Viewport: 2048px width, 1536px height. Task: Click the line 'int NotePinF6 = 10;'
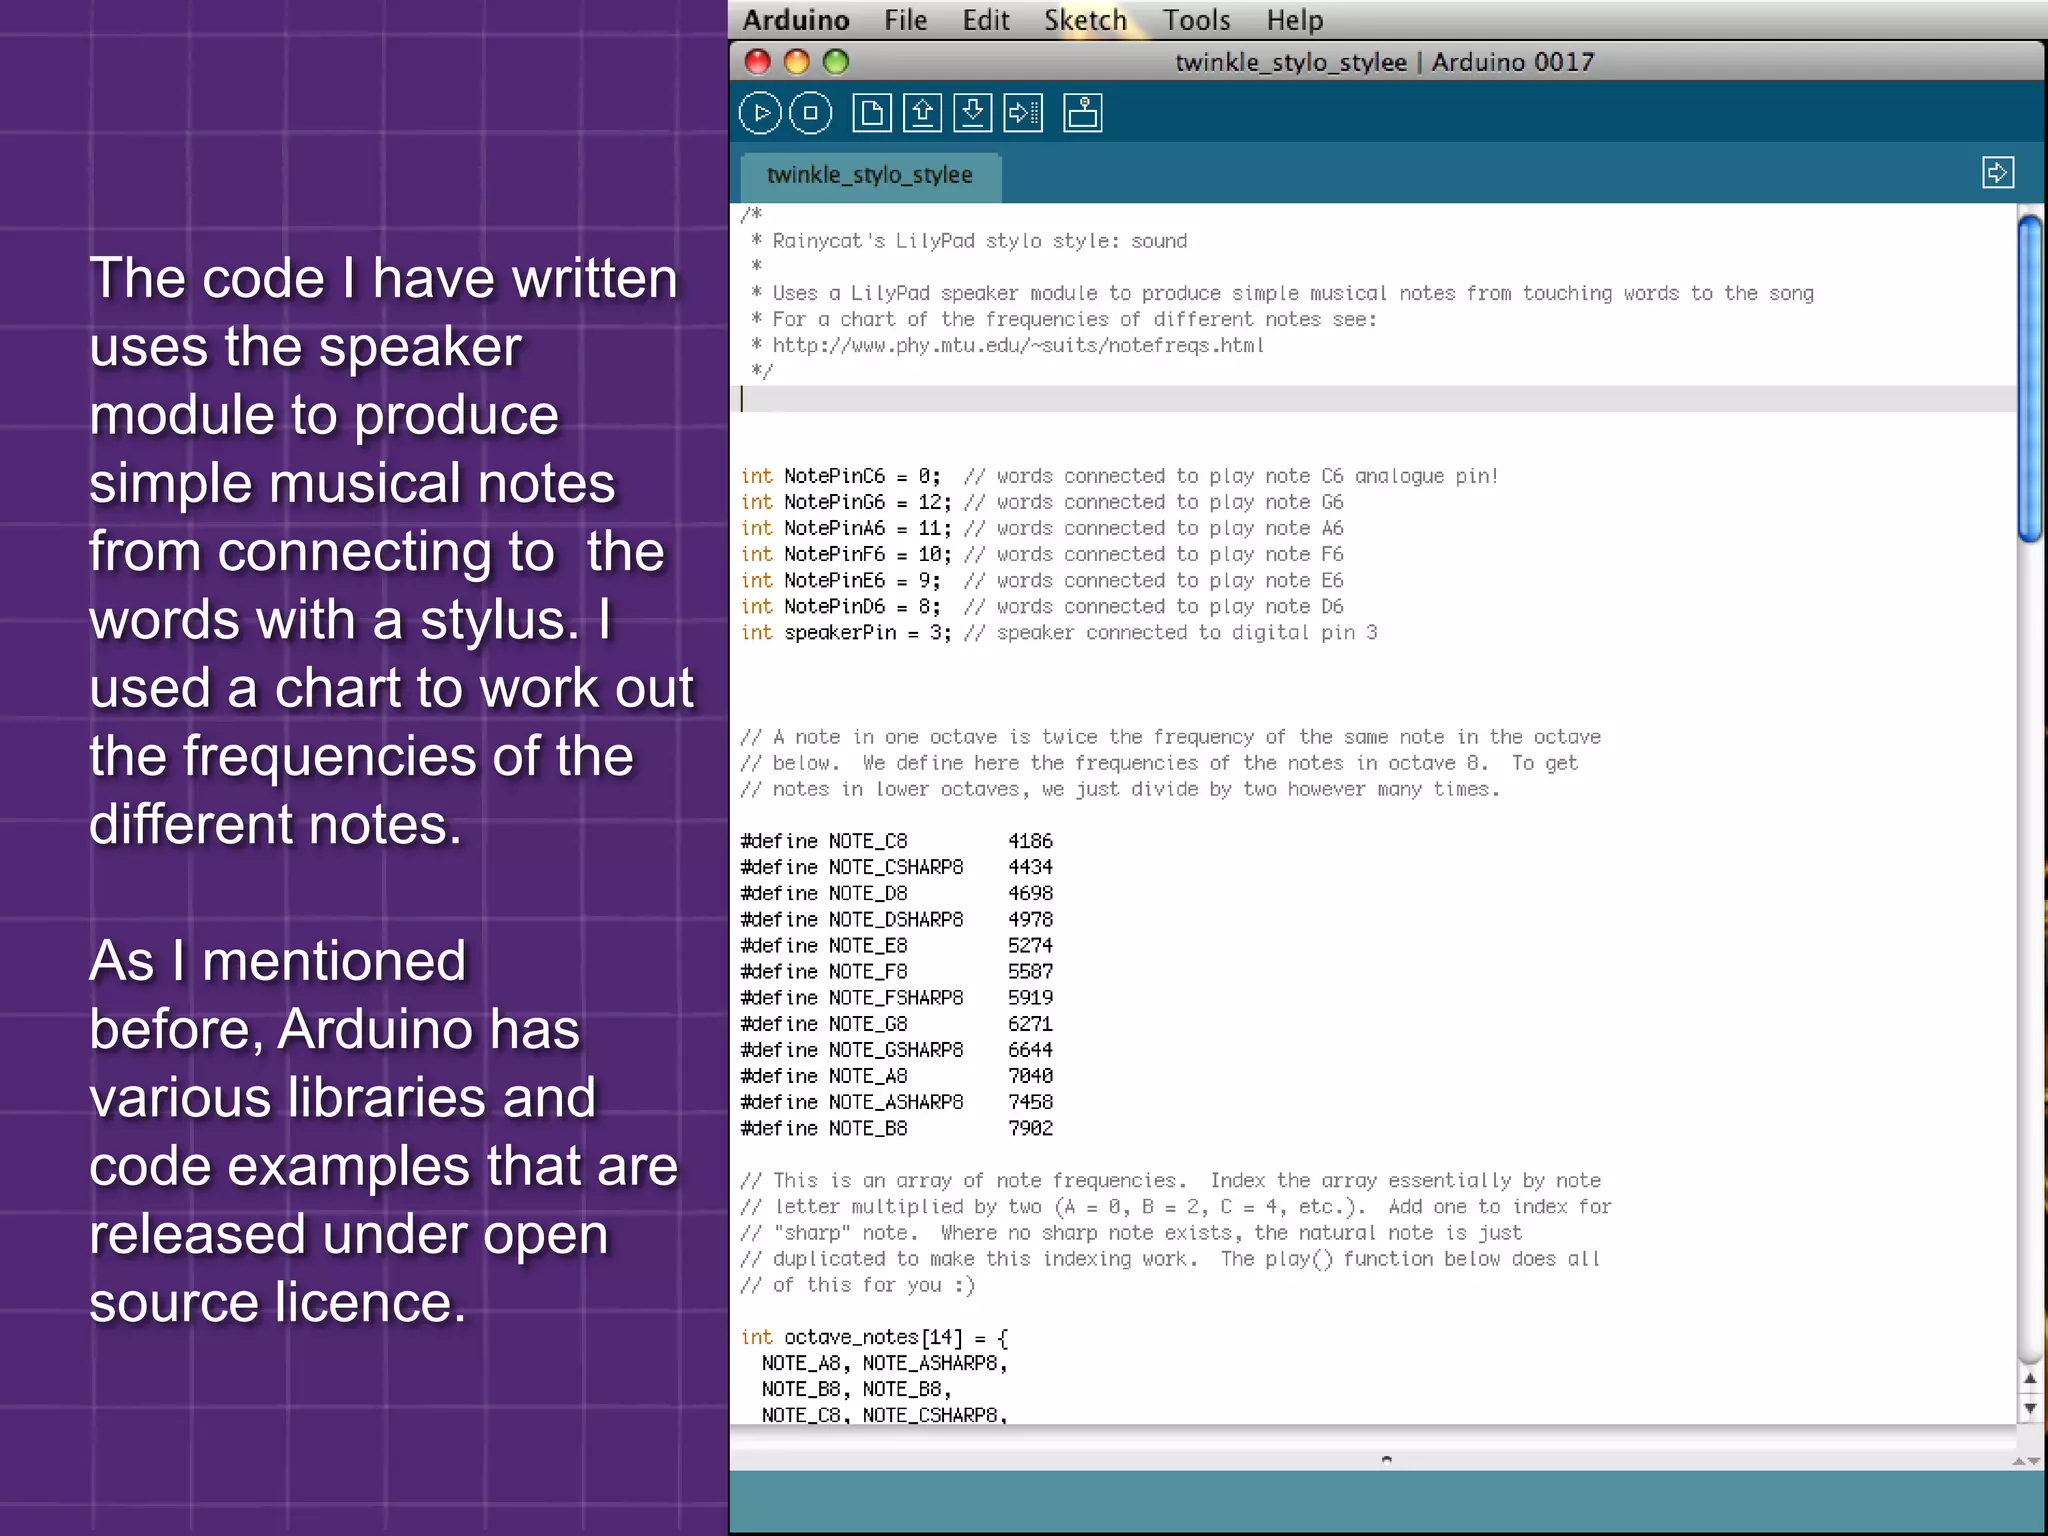pos(1042,555)
